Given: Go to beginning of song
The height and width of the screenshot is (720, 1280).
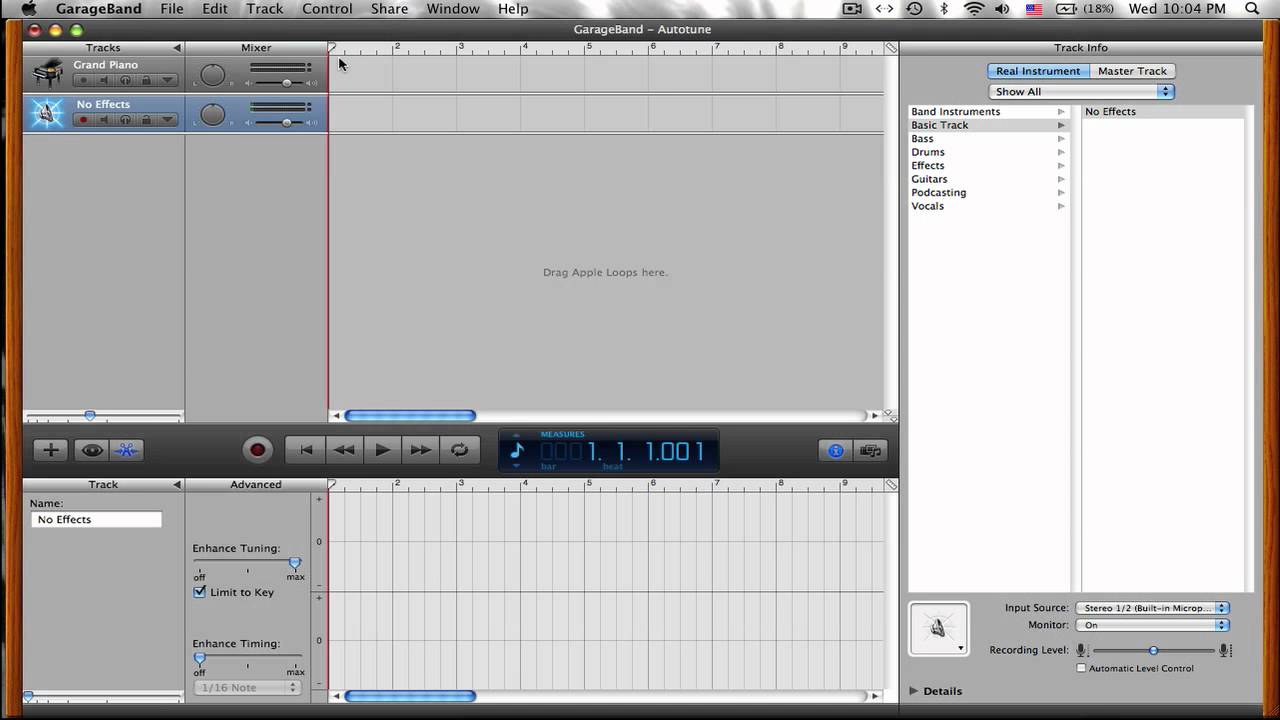Looking at the screenshot, I should (306, 450).
